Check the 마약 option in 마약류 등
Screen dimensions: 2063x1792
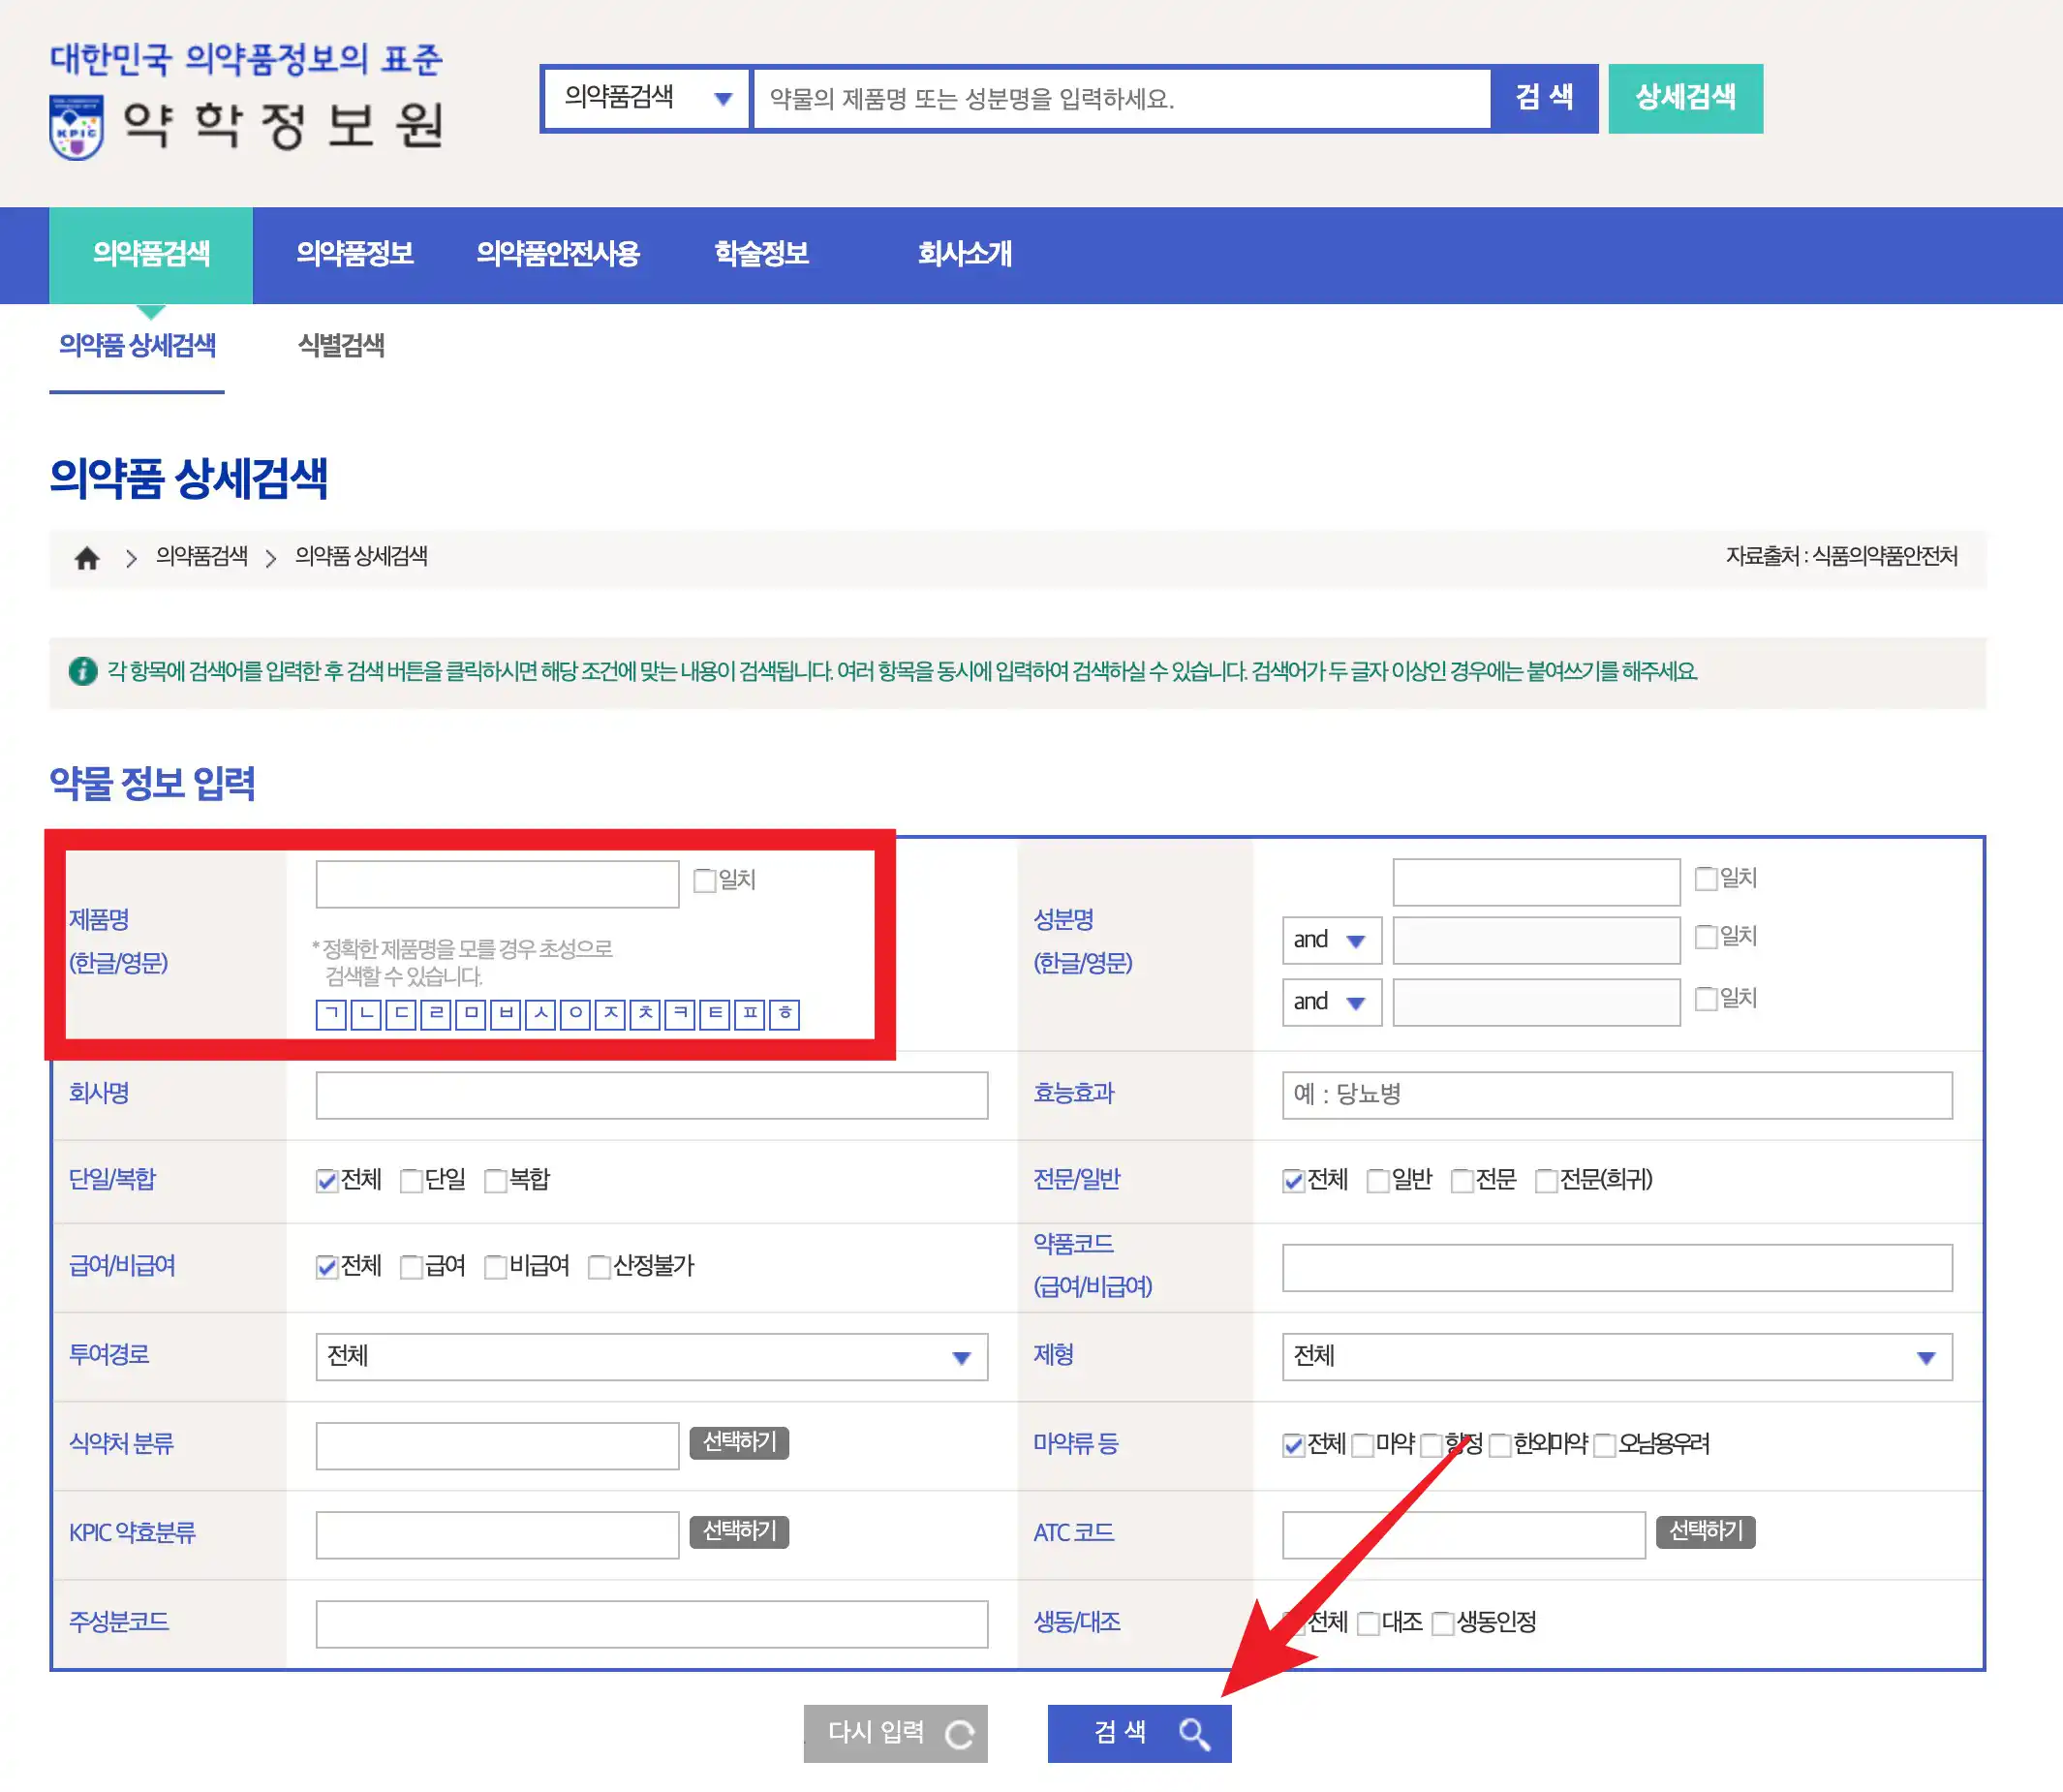click(1364, 1444)
